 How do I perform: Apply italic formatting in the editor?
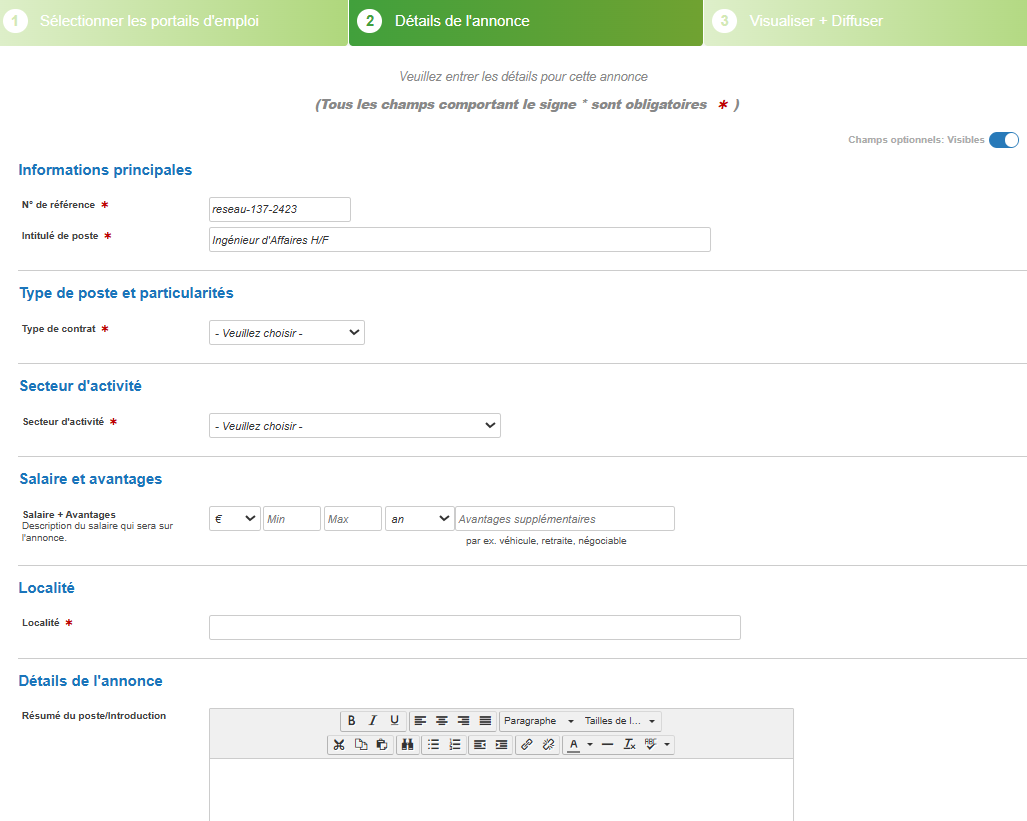(x=373, y=721)
